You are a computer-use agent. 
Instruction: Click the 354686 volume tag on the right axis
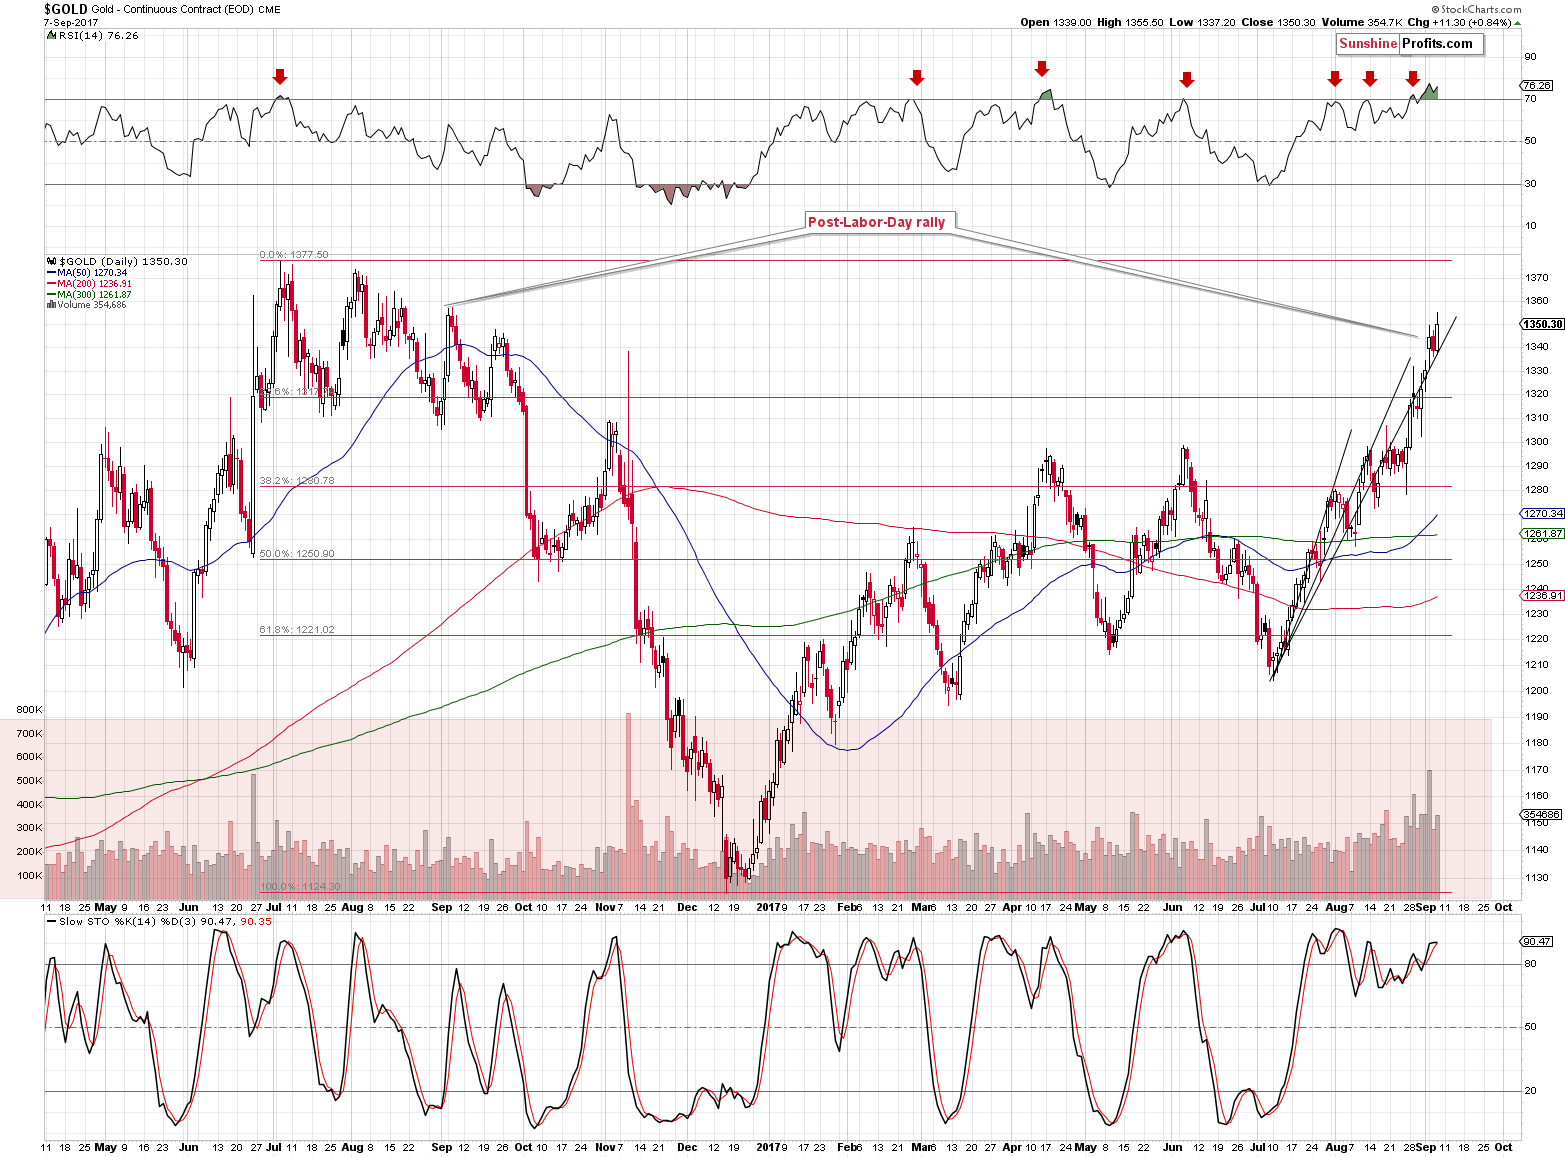(x=1543, y=815)
